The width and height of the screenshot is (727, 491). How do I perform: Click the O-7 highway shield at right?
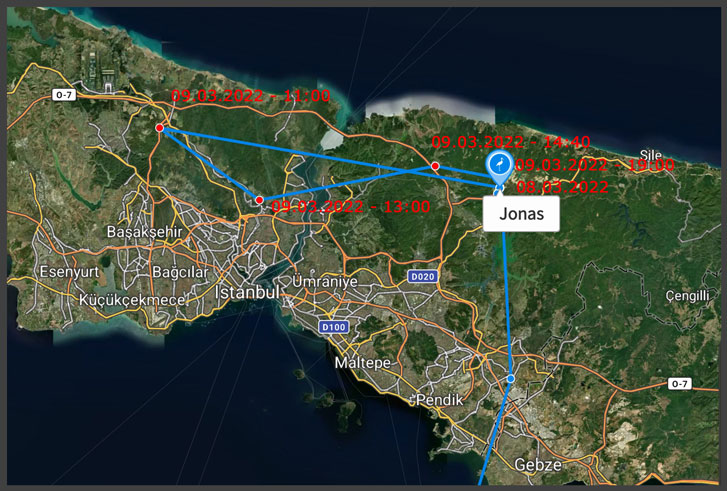click(x=679, y=383)
